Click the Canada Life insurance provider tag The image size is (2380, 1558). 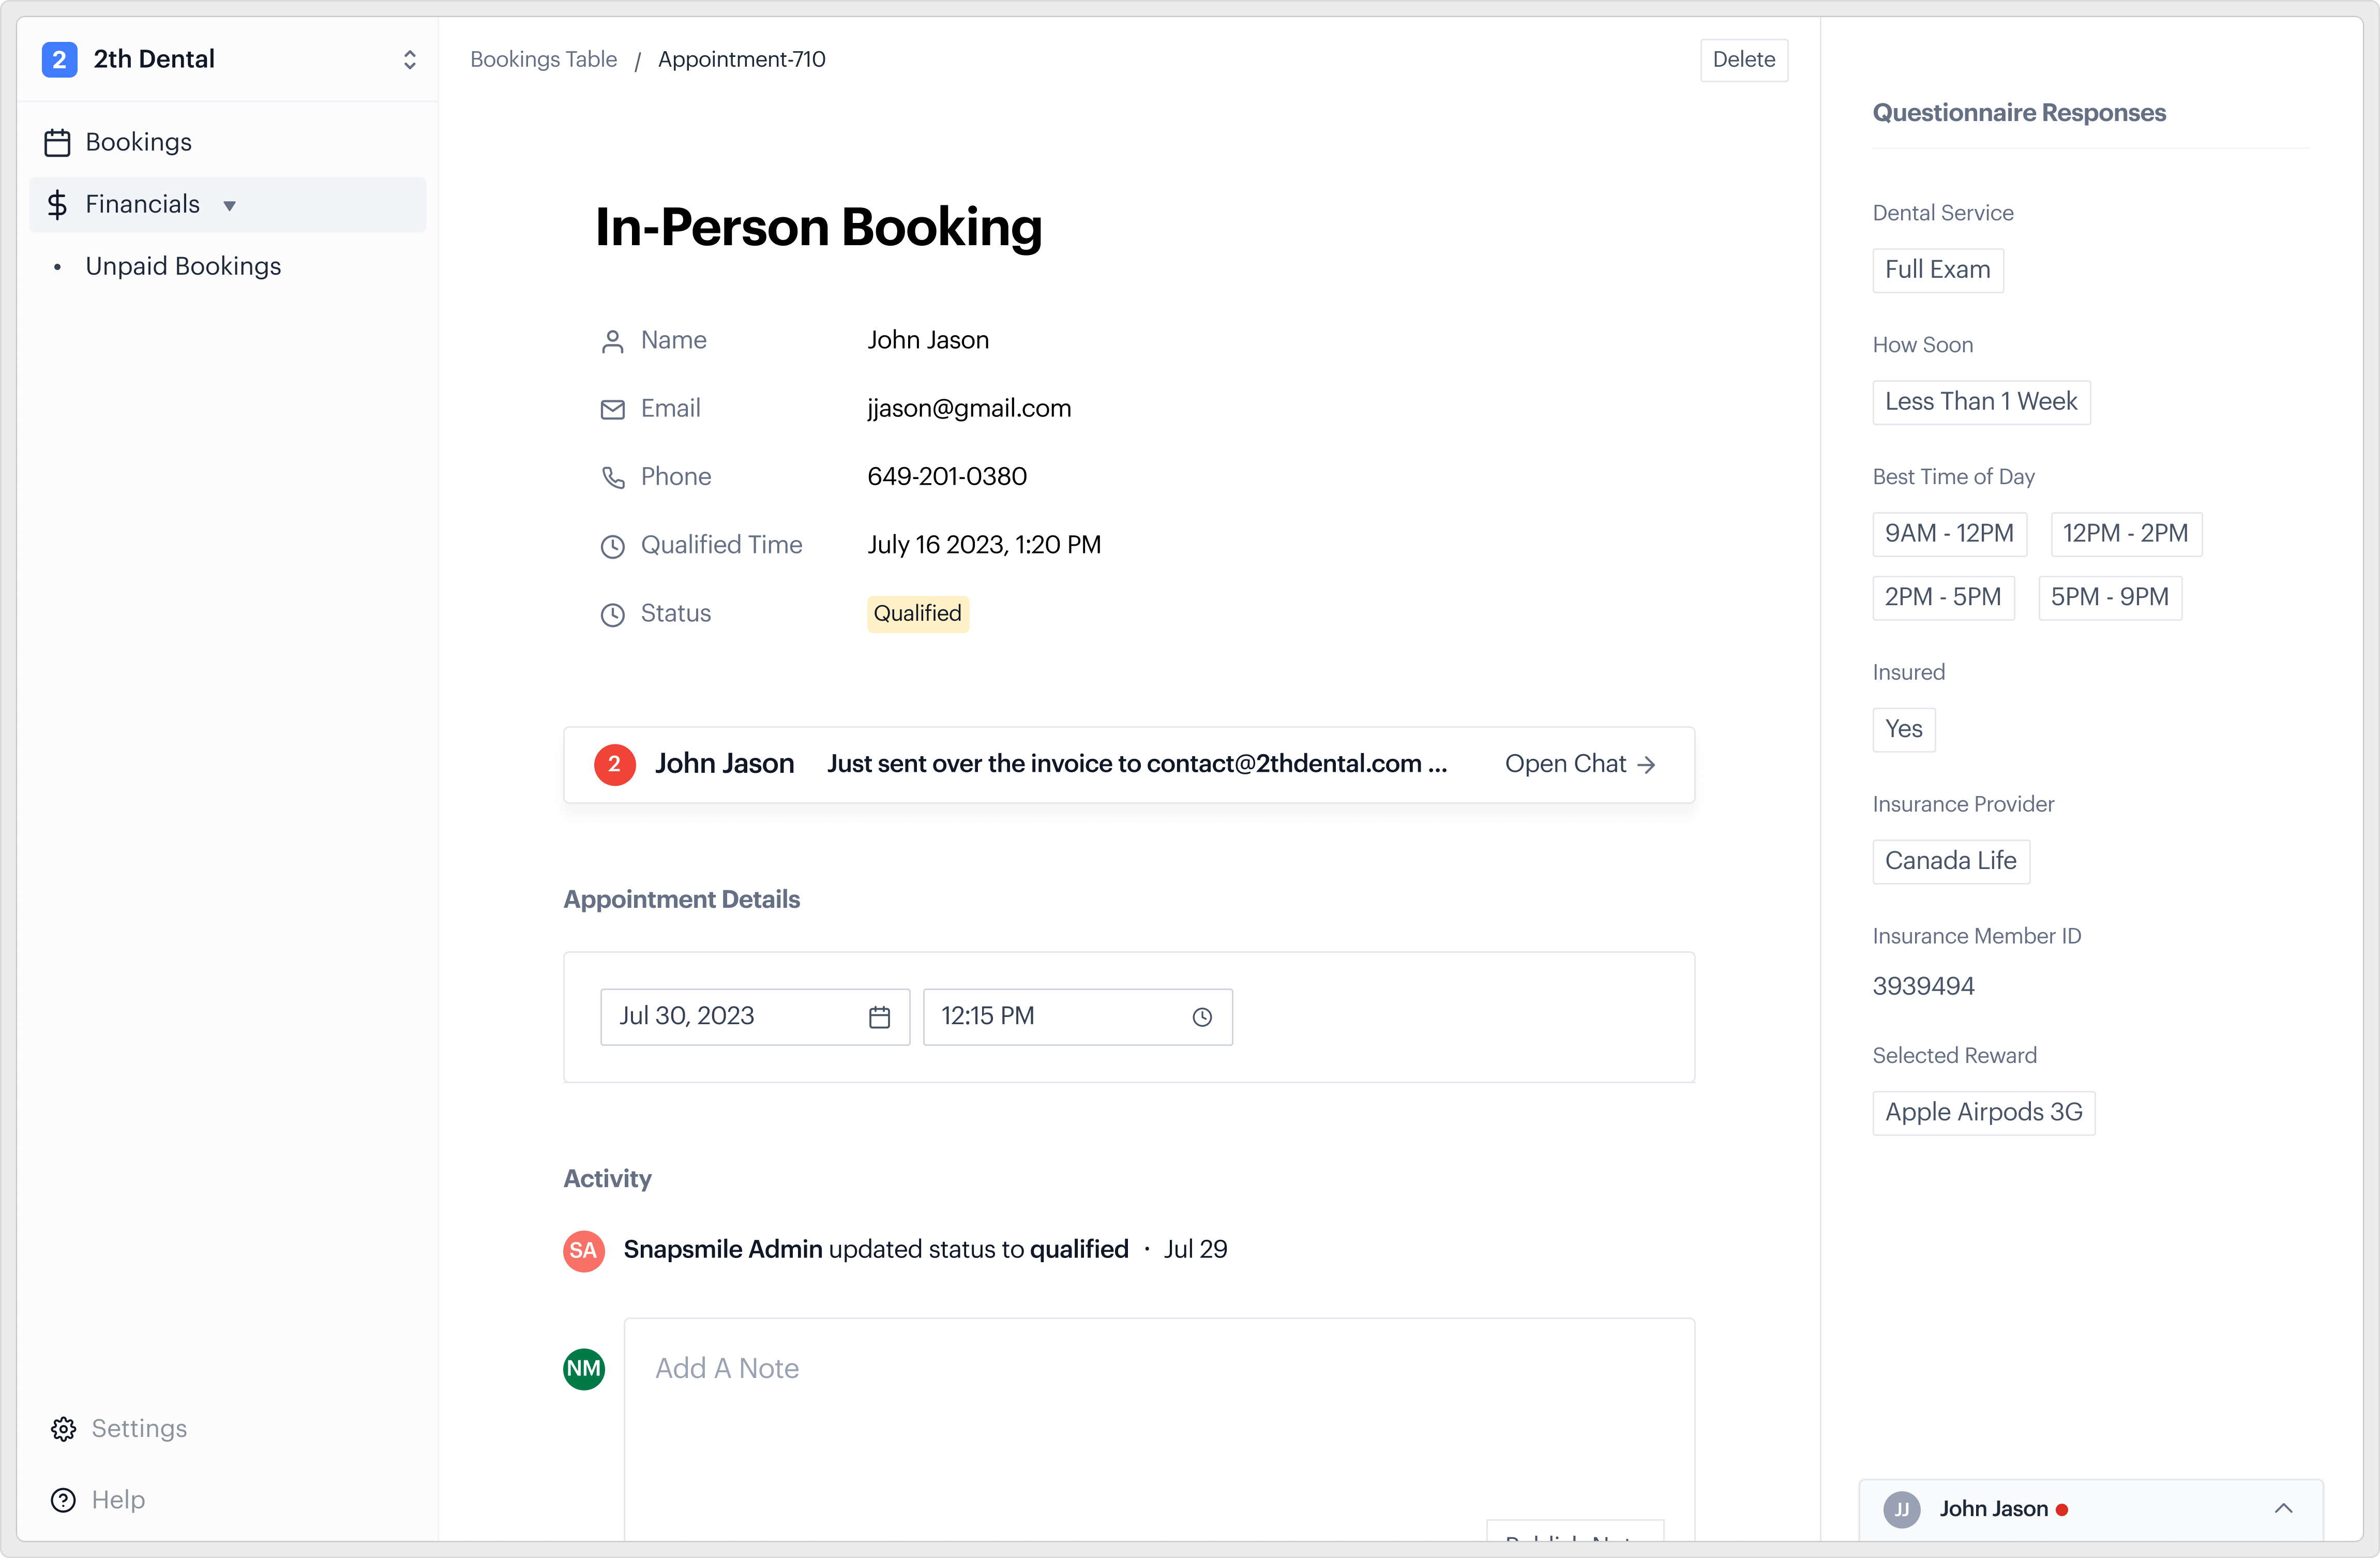(x=1951, y=861)
